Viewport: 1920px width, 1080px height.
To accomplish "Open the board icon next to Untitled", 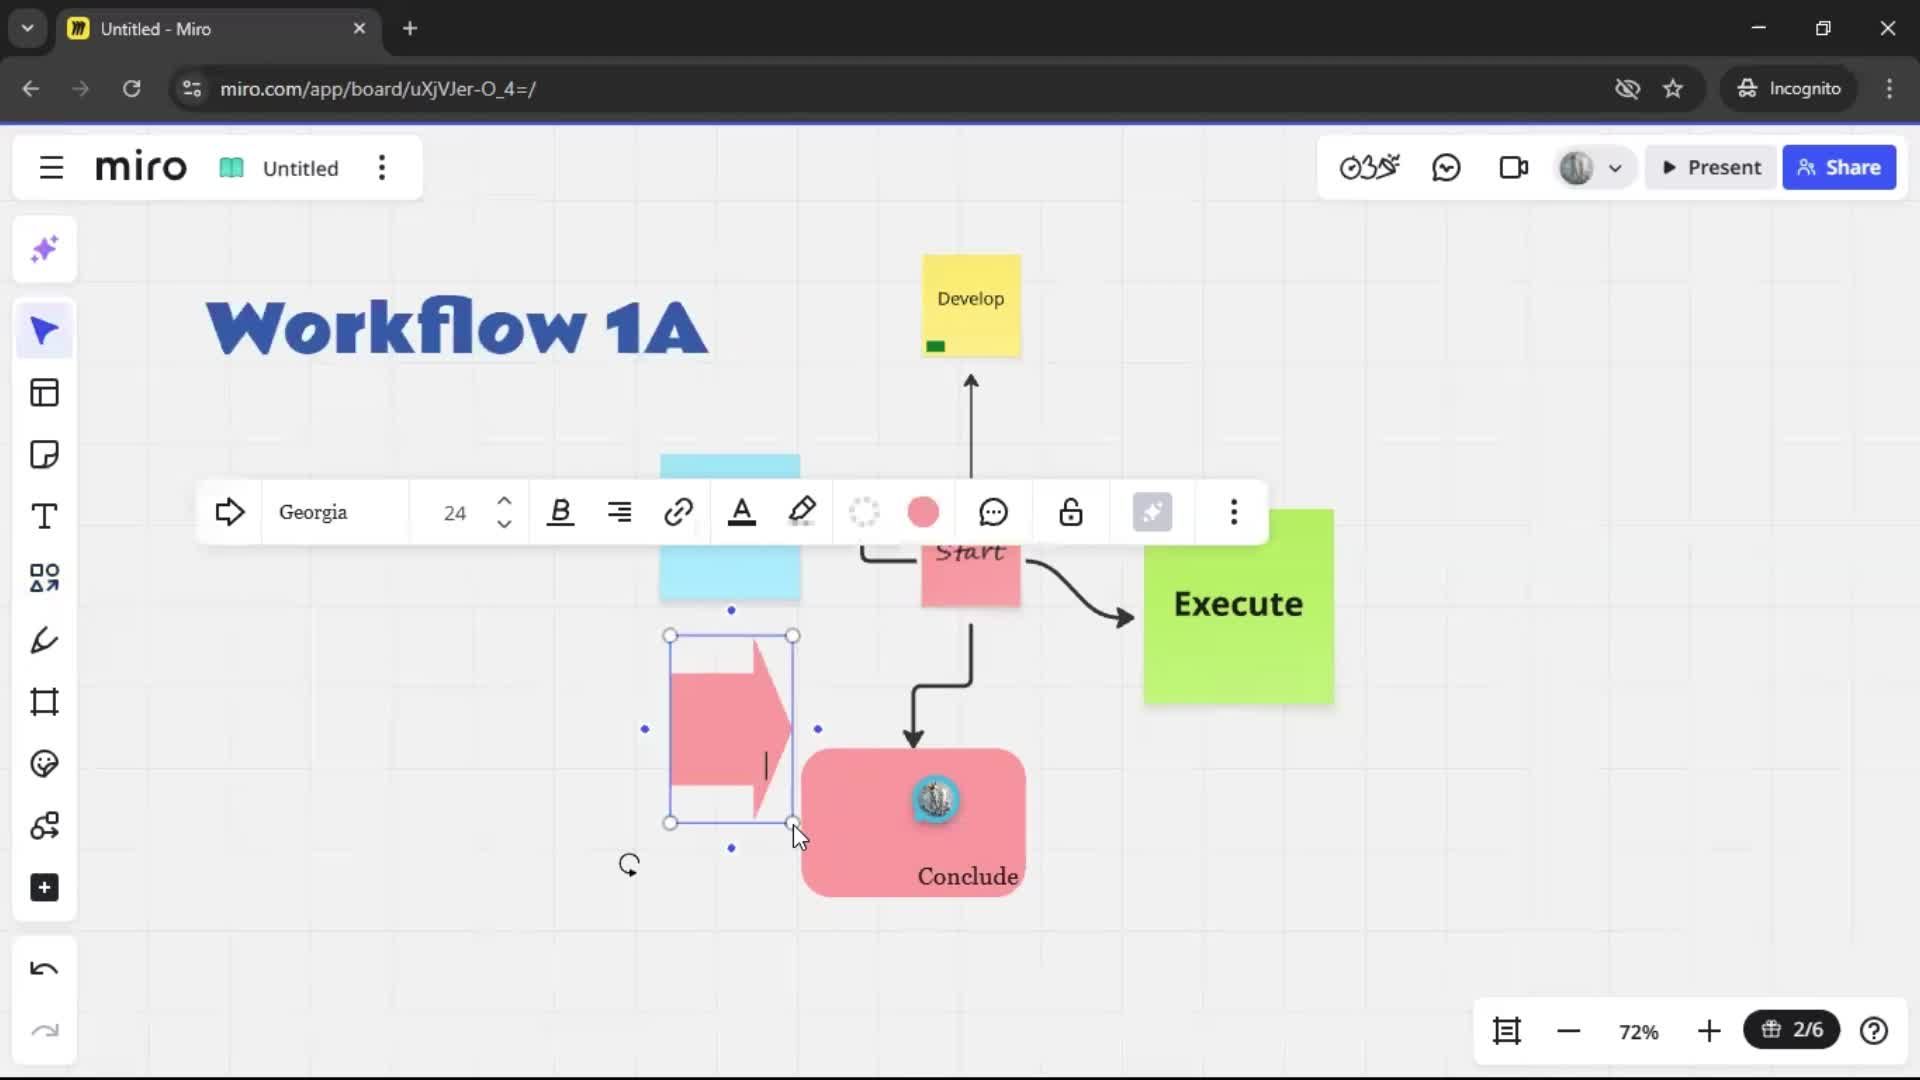I will [x=231, y=167].
